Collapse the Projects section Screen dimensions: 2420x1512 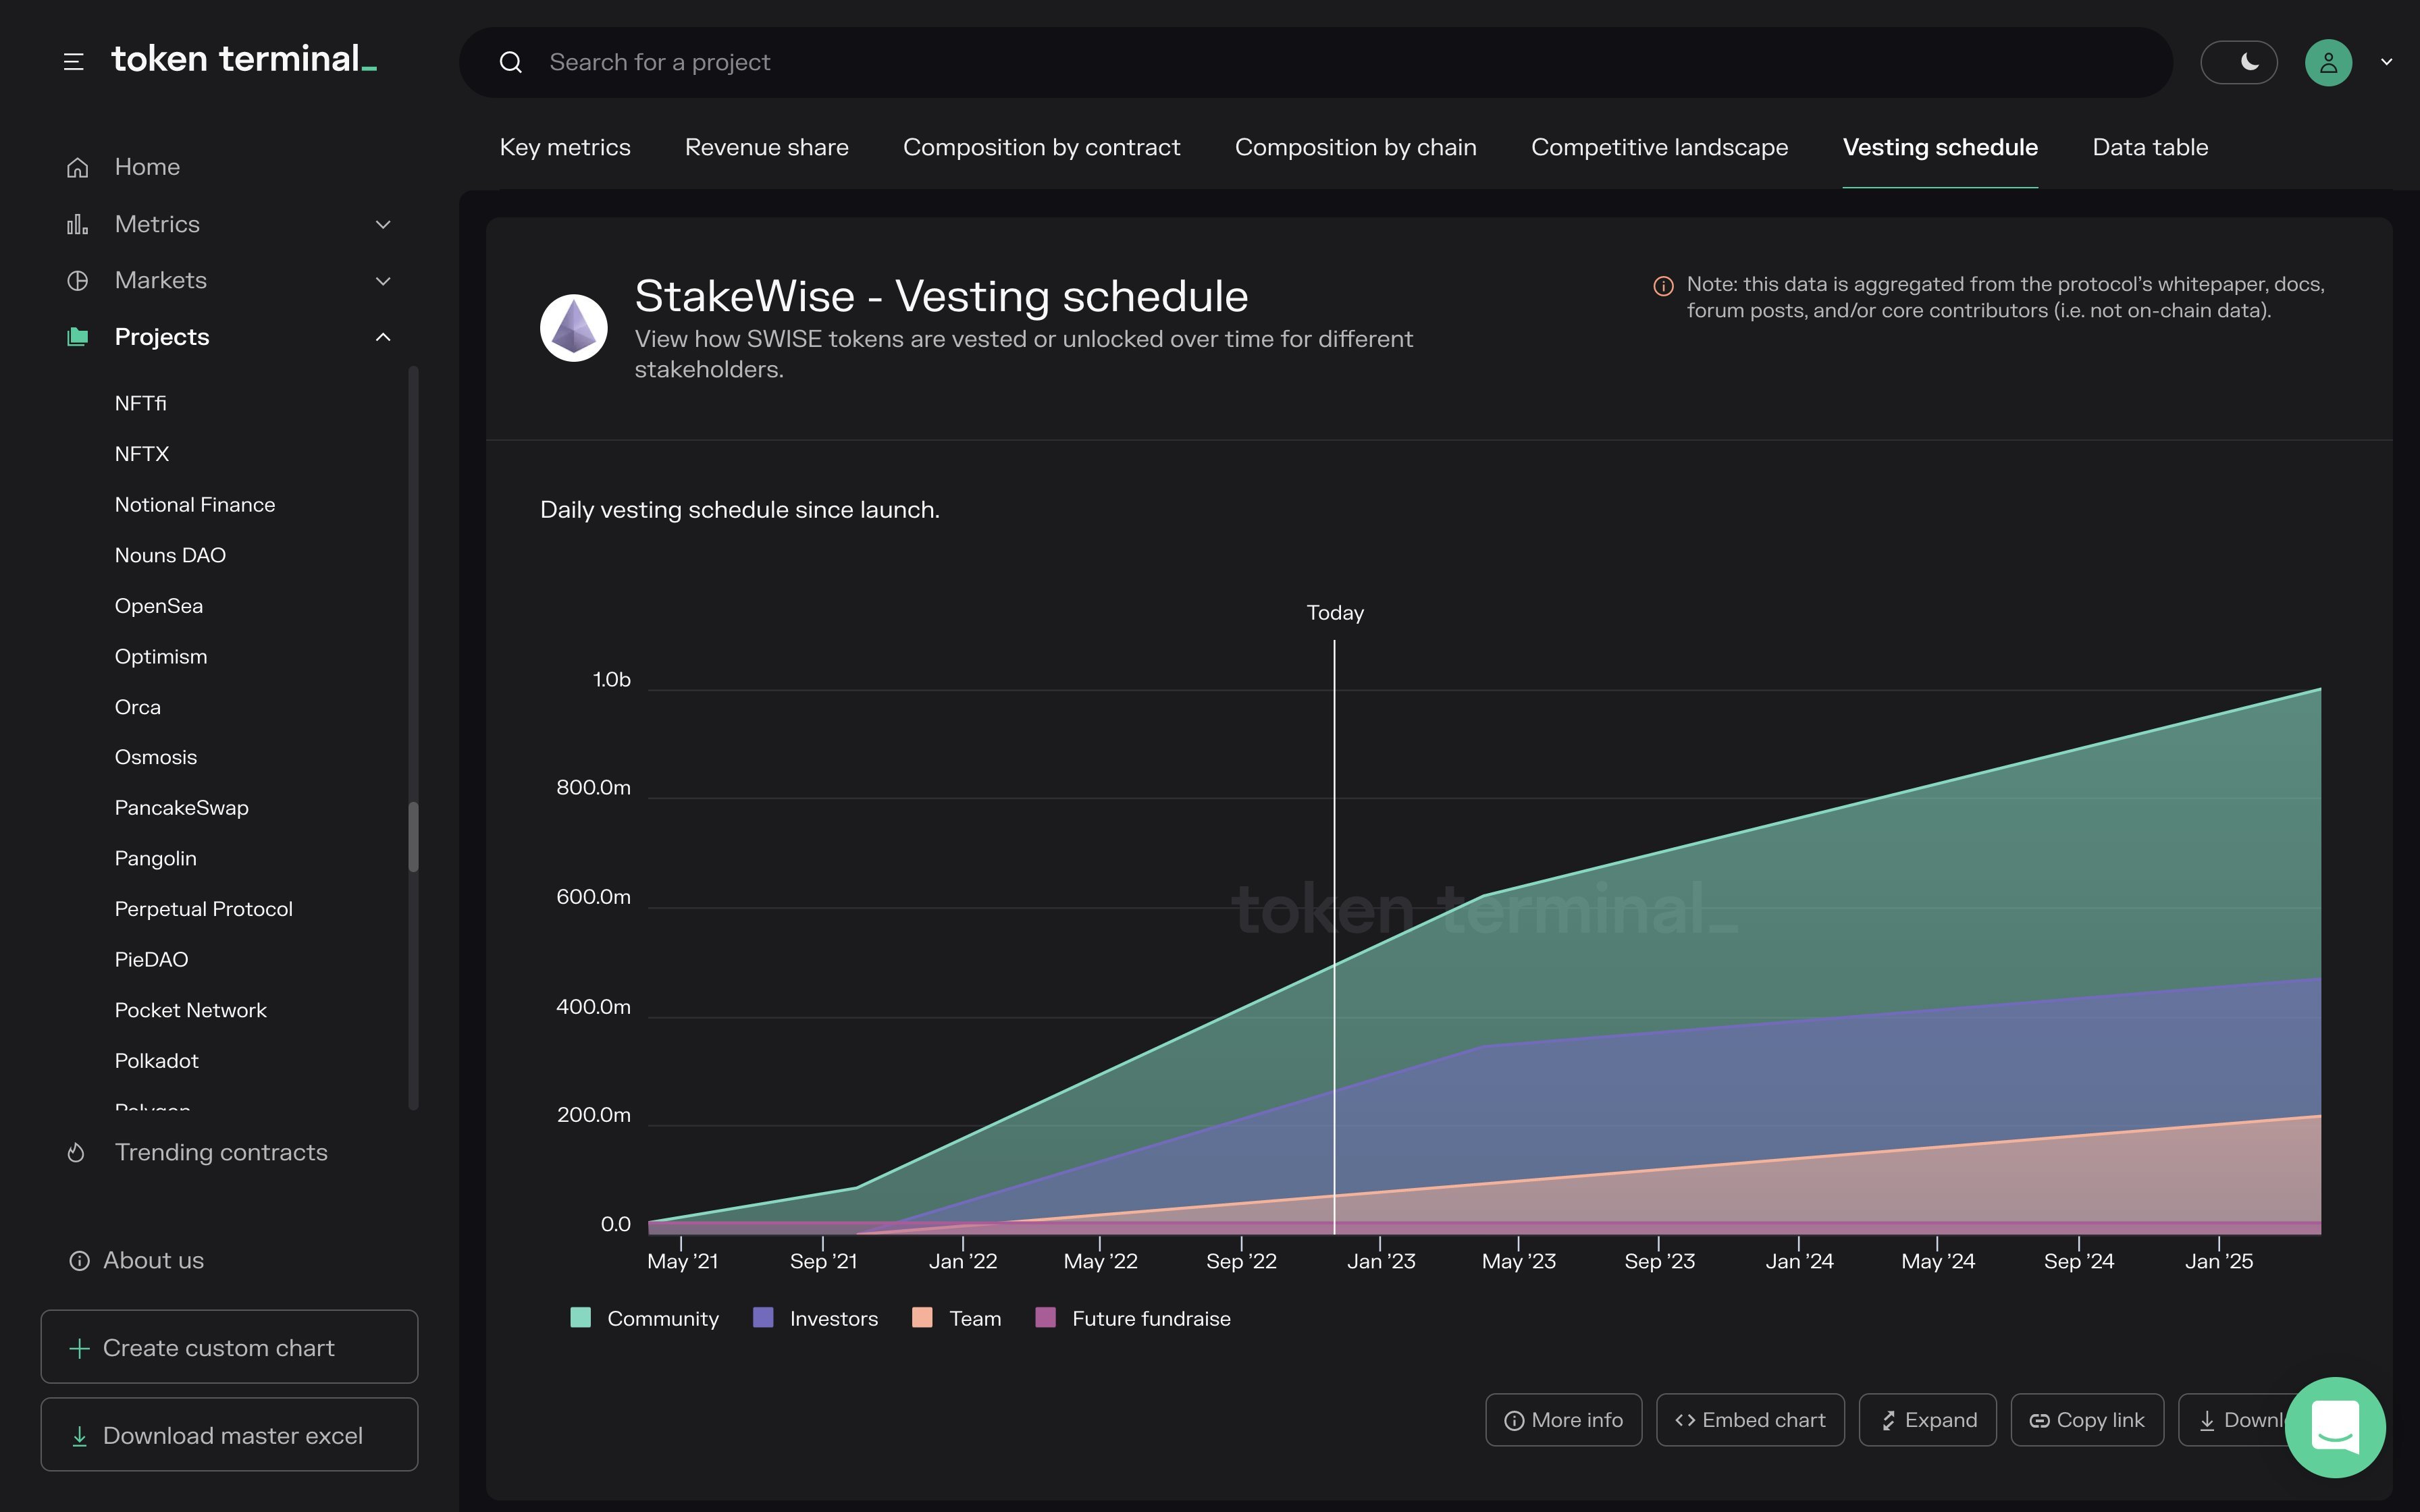[383, 336]
